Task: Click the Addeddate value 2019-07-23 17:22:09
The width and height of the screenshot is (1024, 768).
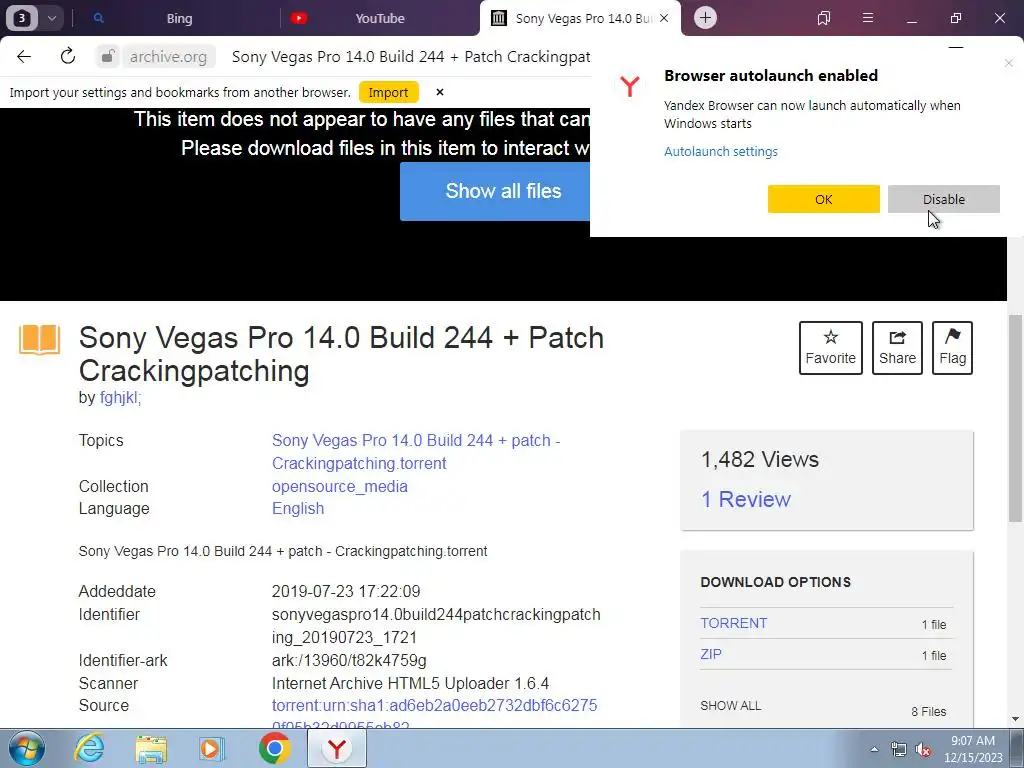Action: (x=346, y=592)
